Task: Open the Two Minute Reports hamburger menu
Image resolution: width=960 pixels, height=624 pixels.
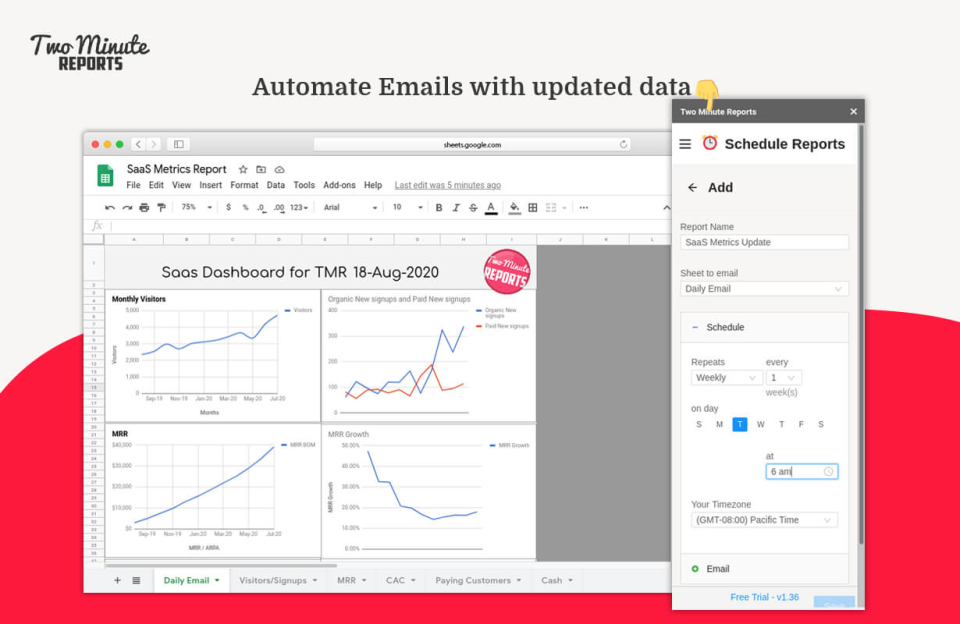Action: pyautogui.click(x=685, y=144)
